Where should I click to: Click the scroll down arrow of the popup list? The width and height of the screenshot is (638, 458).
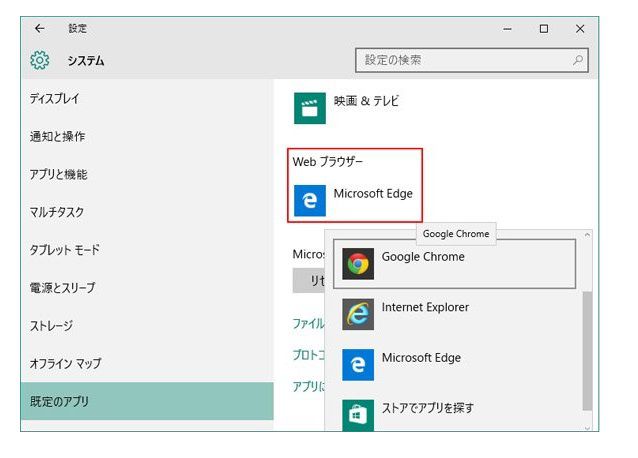pyautogui.click(x=587, y=427)
